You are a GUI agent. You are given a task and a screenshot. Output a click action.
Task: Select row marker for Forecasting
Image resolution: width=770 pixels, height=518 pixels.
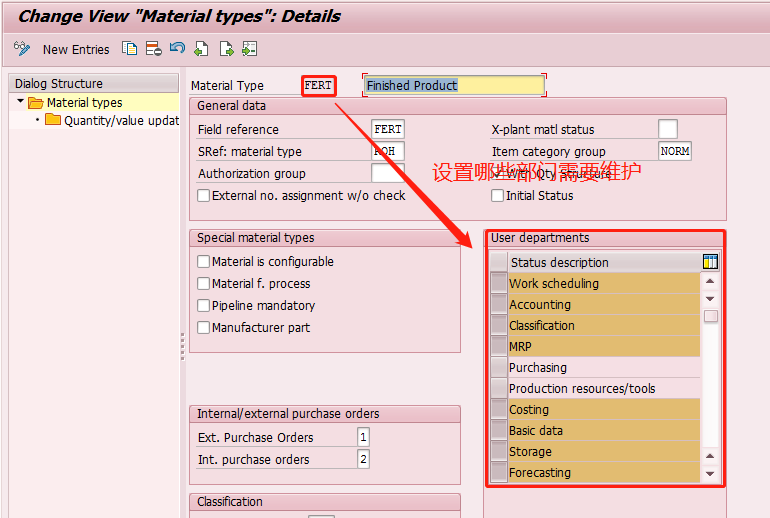(499, 472)
